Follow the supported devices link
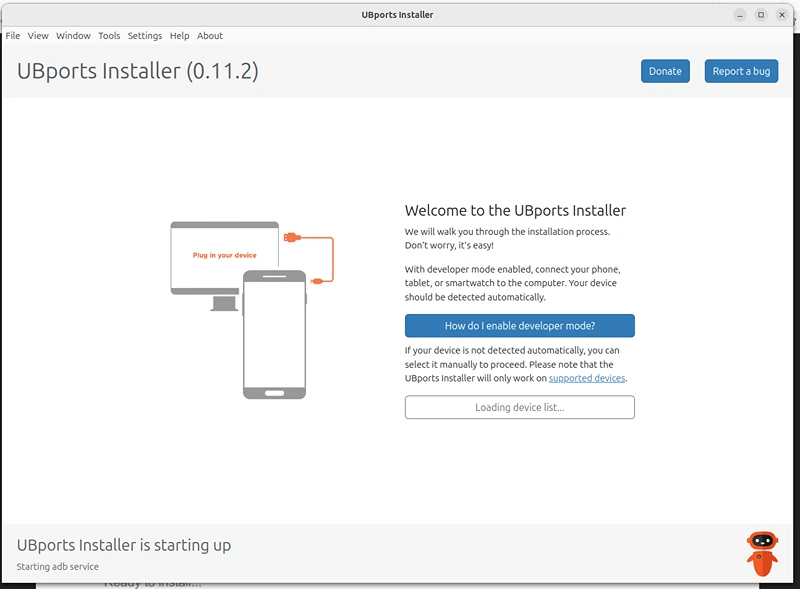Image resolution: width=800 pixels, height=589 pixels. point(587,379)
